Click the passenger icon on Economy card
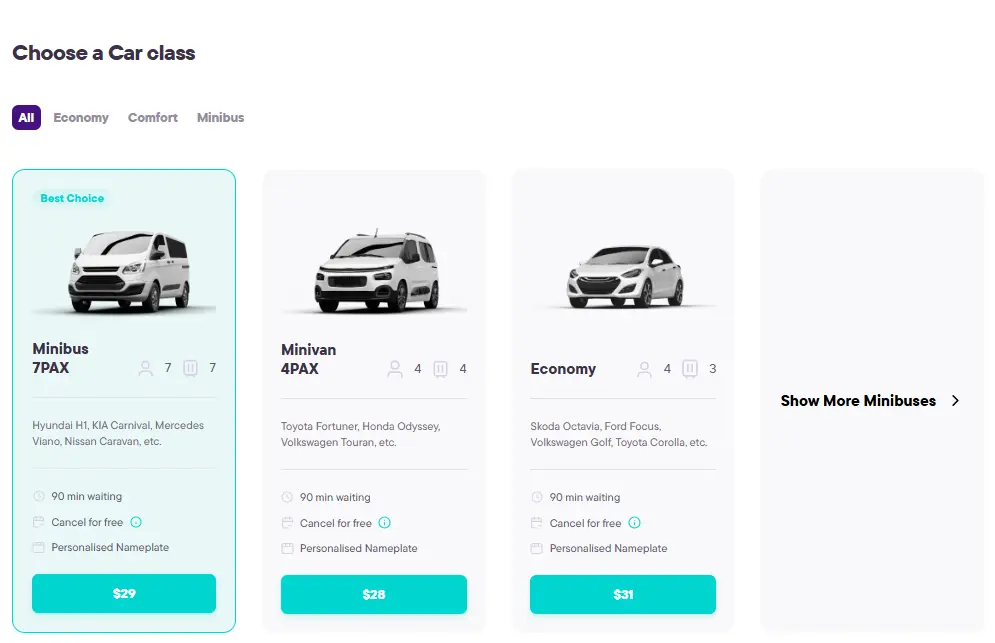The image size is (995, 643). pyautogui.click(x=644, y=369)
